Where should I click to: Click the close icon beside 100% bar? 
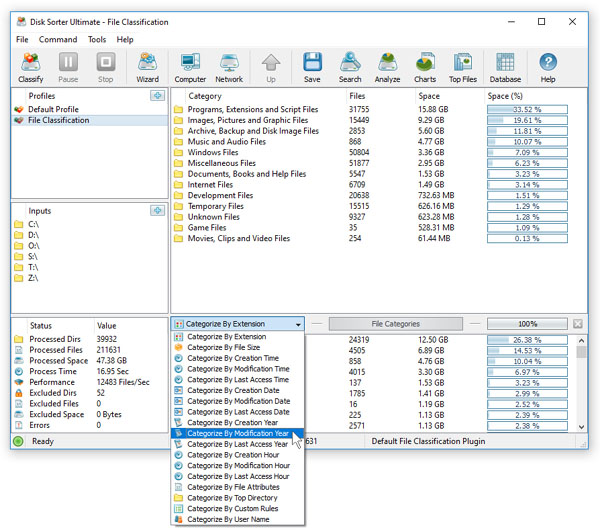[577, 324]
